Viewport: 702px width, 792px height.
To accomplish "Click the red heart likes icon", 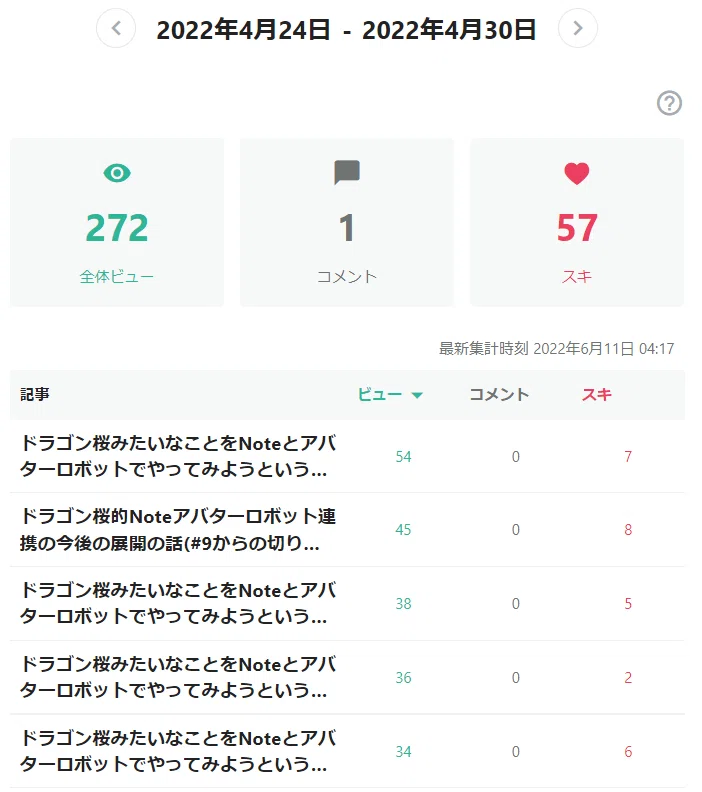I will tap(577, 174).
